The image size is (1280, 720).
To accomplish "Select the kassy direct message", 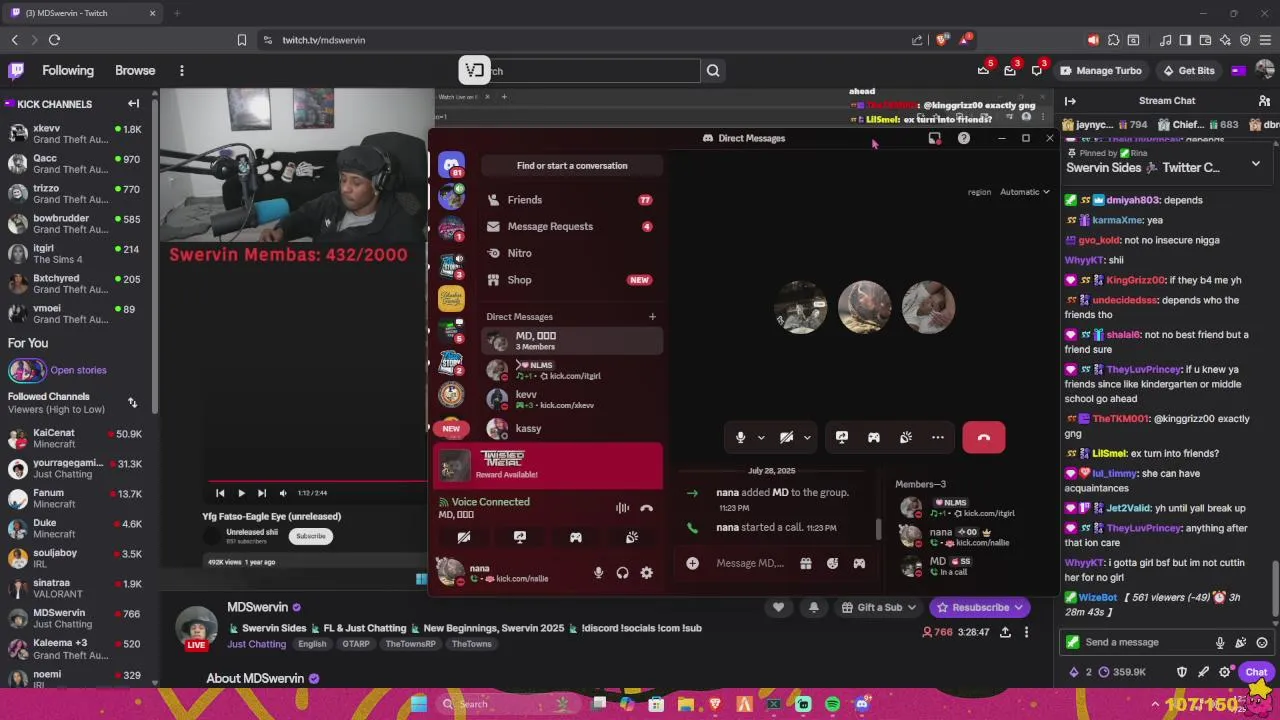I will pyautogui.click(x=570, y=428).
